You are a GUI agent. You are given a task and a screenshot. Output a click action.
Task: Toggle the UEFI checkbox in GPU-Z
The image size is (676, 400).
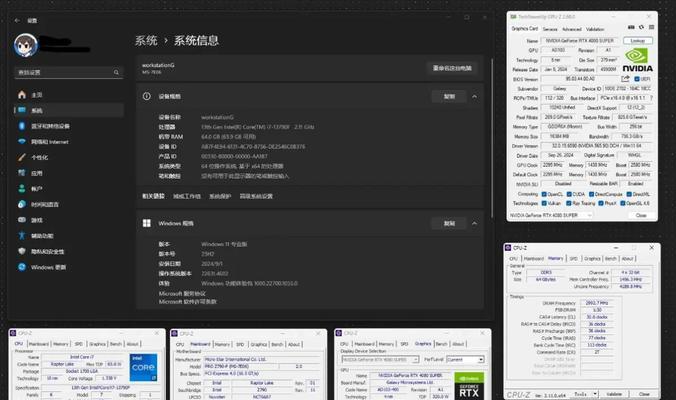pyautogui.click(x=637, y=79)
